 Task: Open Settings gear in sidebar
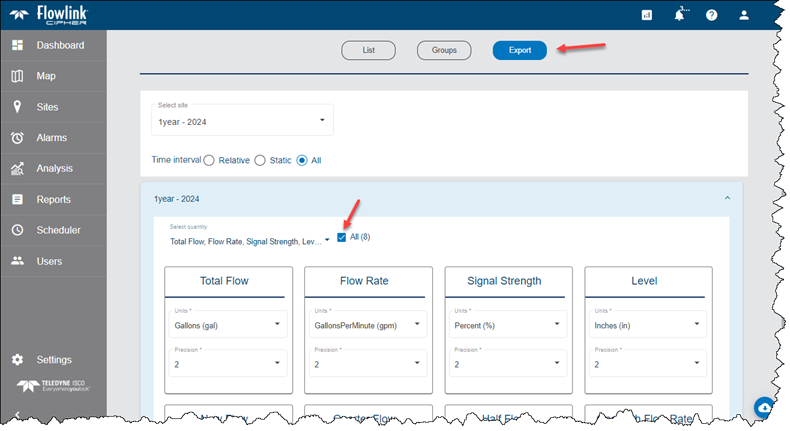point(18,360)
